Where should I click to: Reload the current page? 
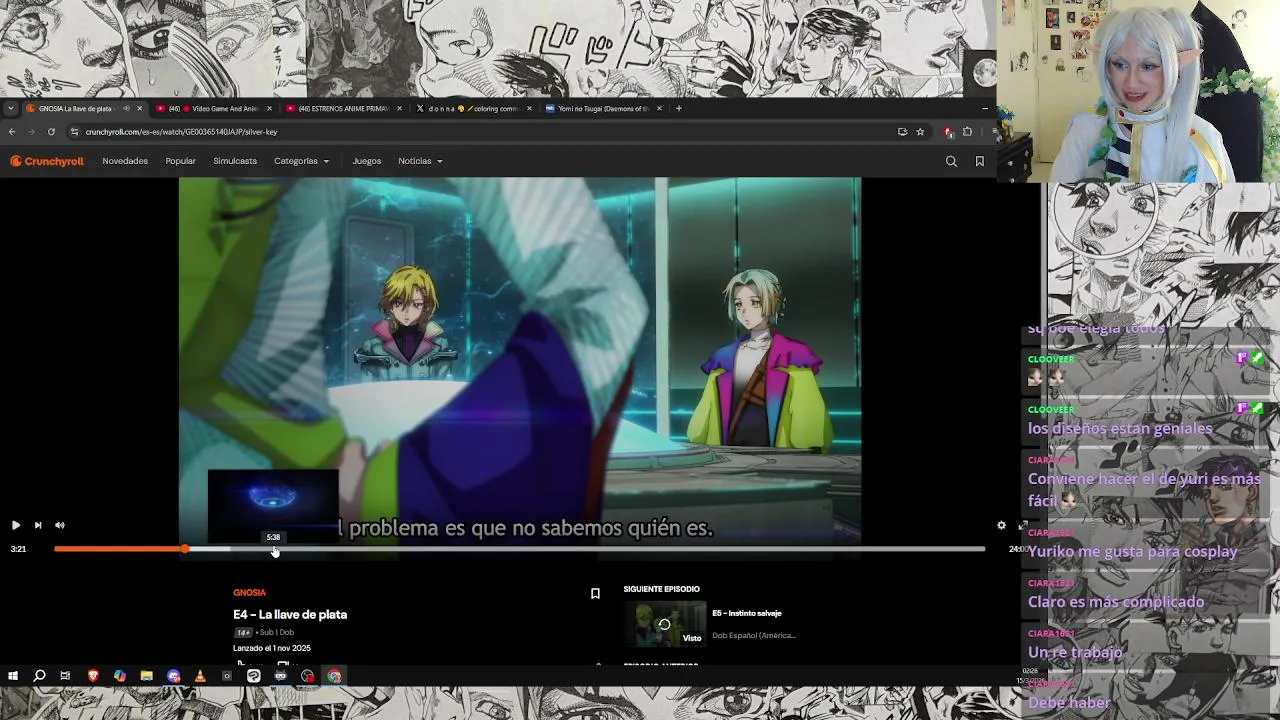(x=51, y=132)
